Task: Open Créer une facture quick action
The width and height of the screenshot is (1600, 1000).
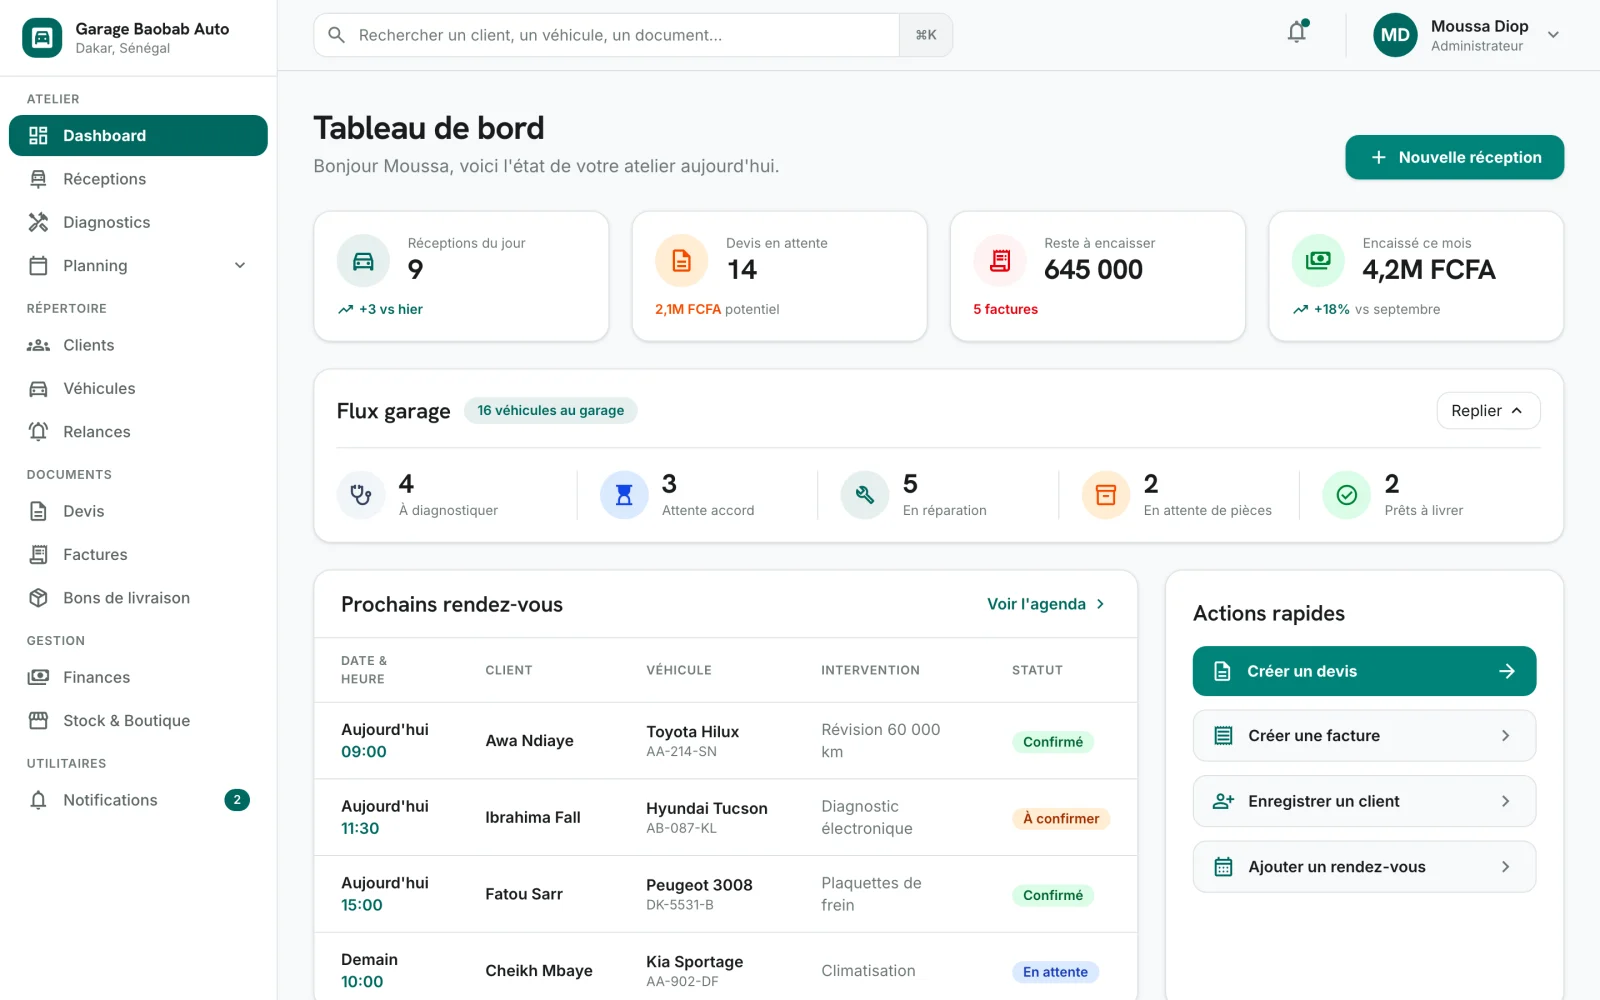Action: pyautogui.click(x=1364, y=736)
